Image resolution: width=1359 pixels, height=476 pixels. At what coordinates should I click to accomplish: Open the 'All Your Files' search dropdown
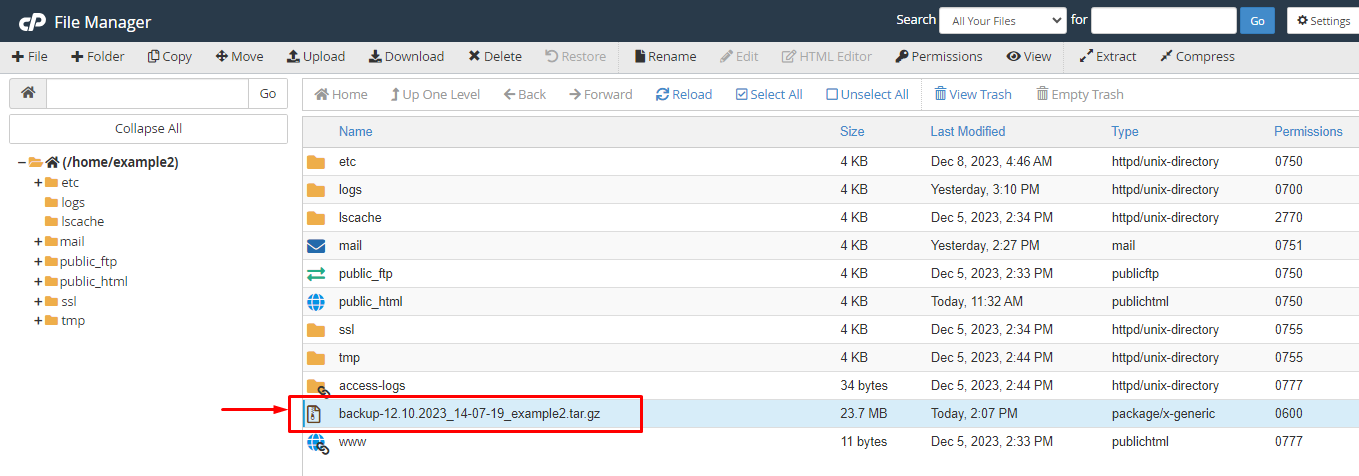point(1003,20)
